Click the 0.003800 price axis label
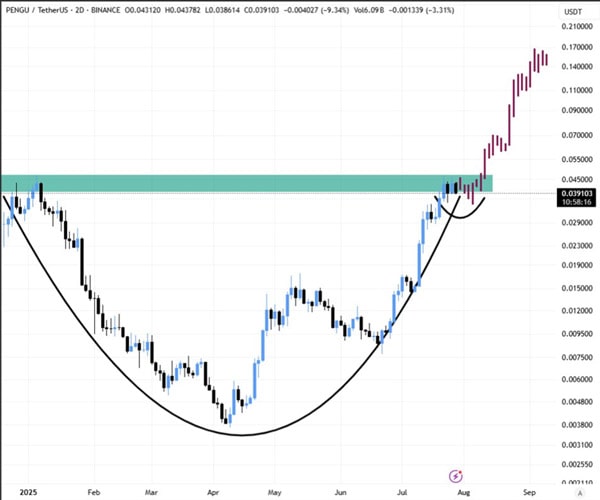This screenshot has width=600, height=500. pos(577,425)
